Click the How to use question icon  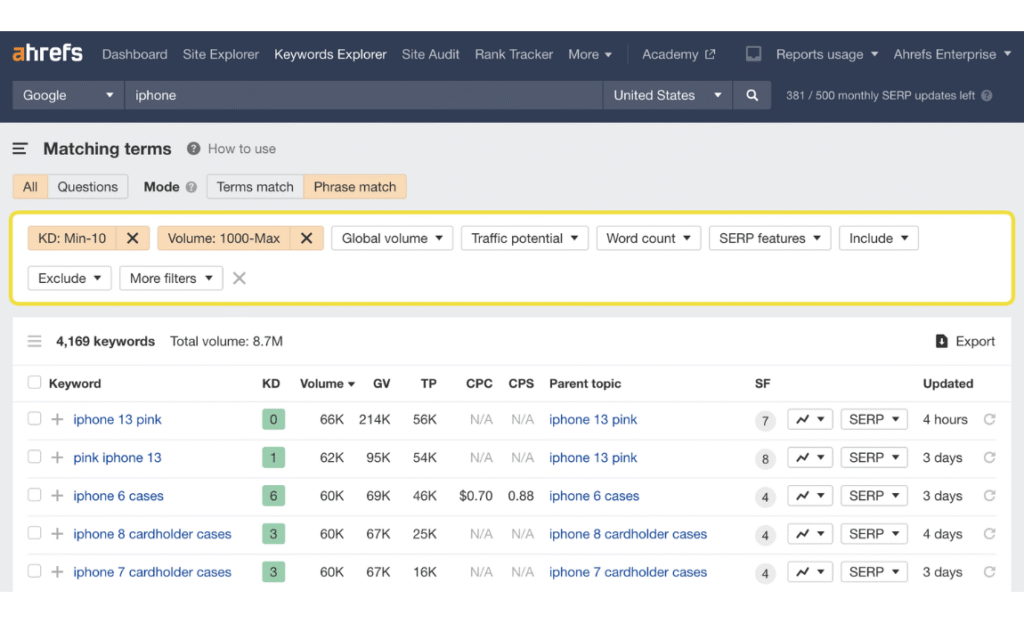[x=193, y=149]
